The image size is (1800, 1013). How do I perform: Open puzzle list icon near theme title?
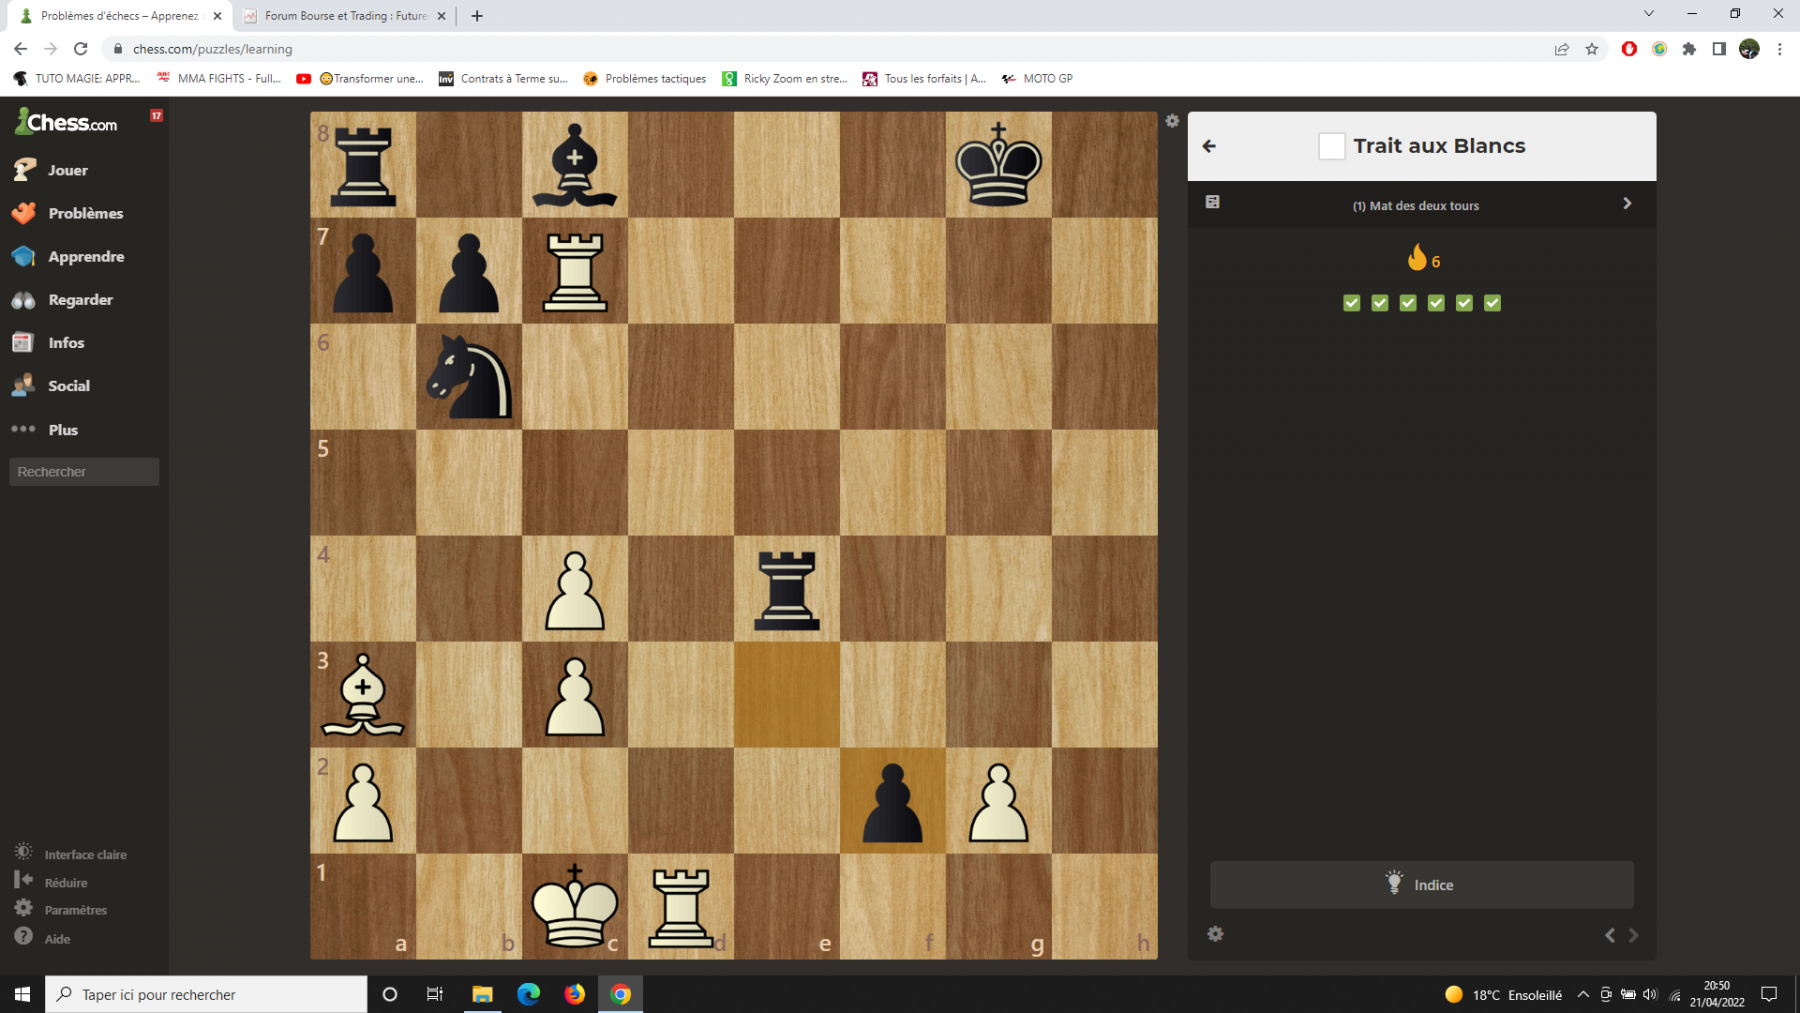tap(1212, 202)
